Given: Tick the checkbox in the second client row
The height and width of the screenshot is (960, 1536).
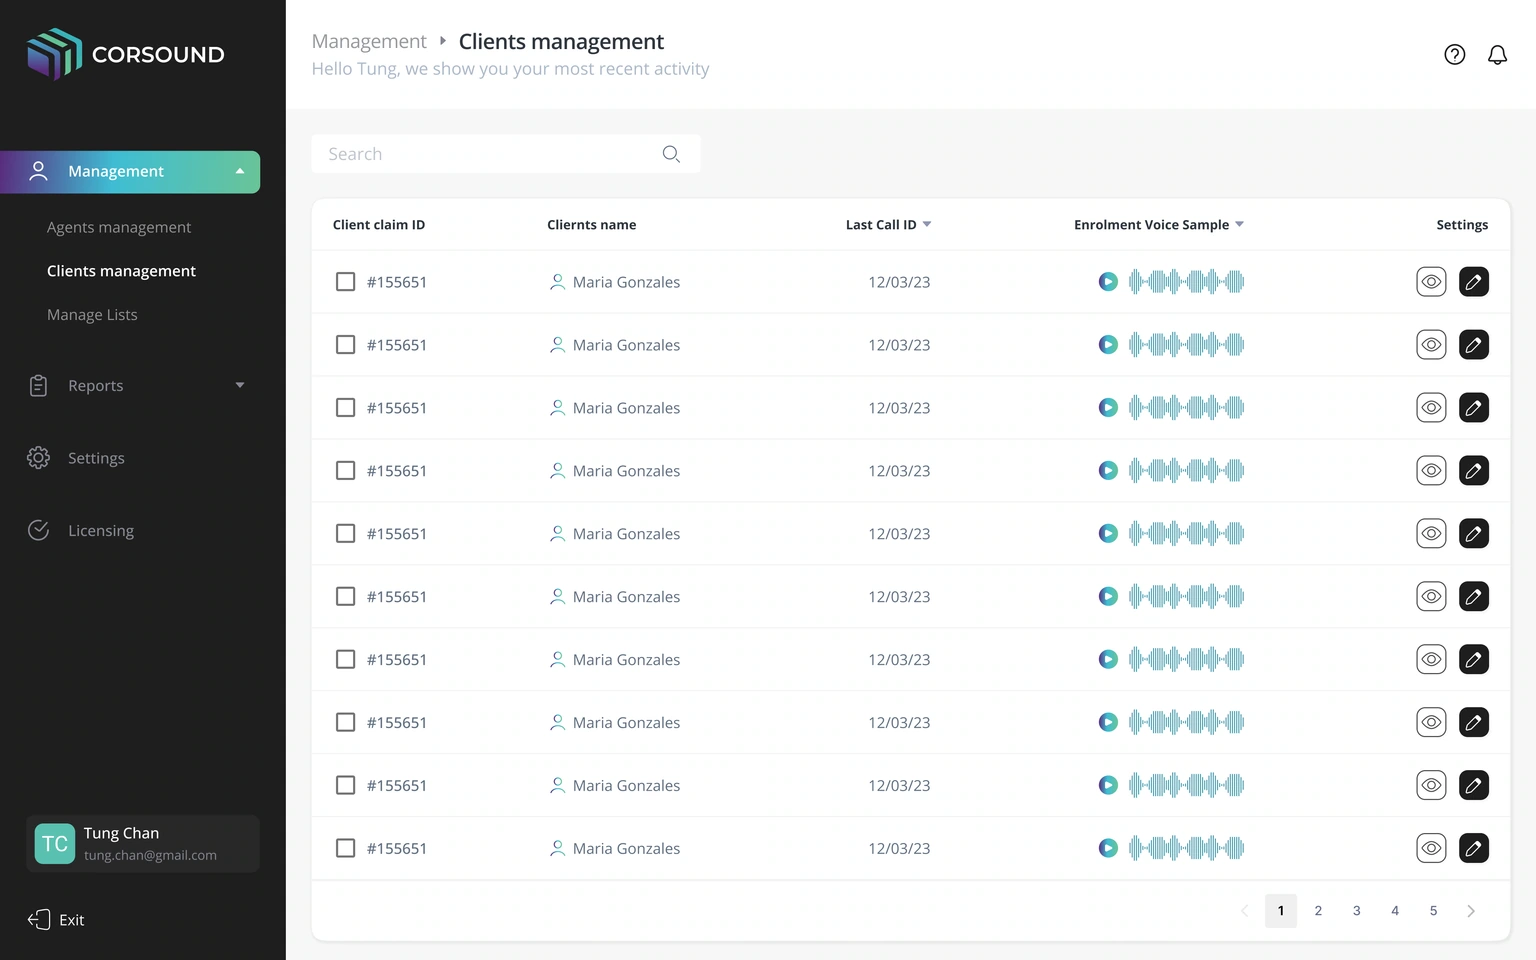Looking at the screenshot, I should [345, 345].
